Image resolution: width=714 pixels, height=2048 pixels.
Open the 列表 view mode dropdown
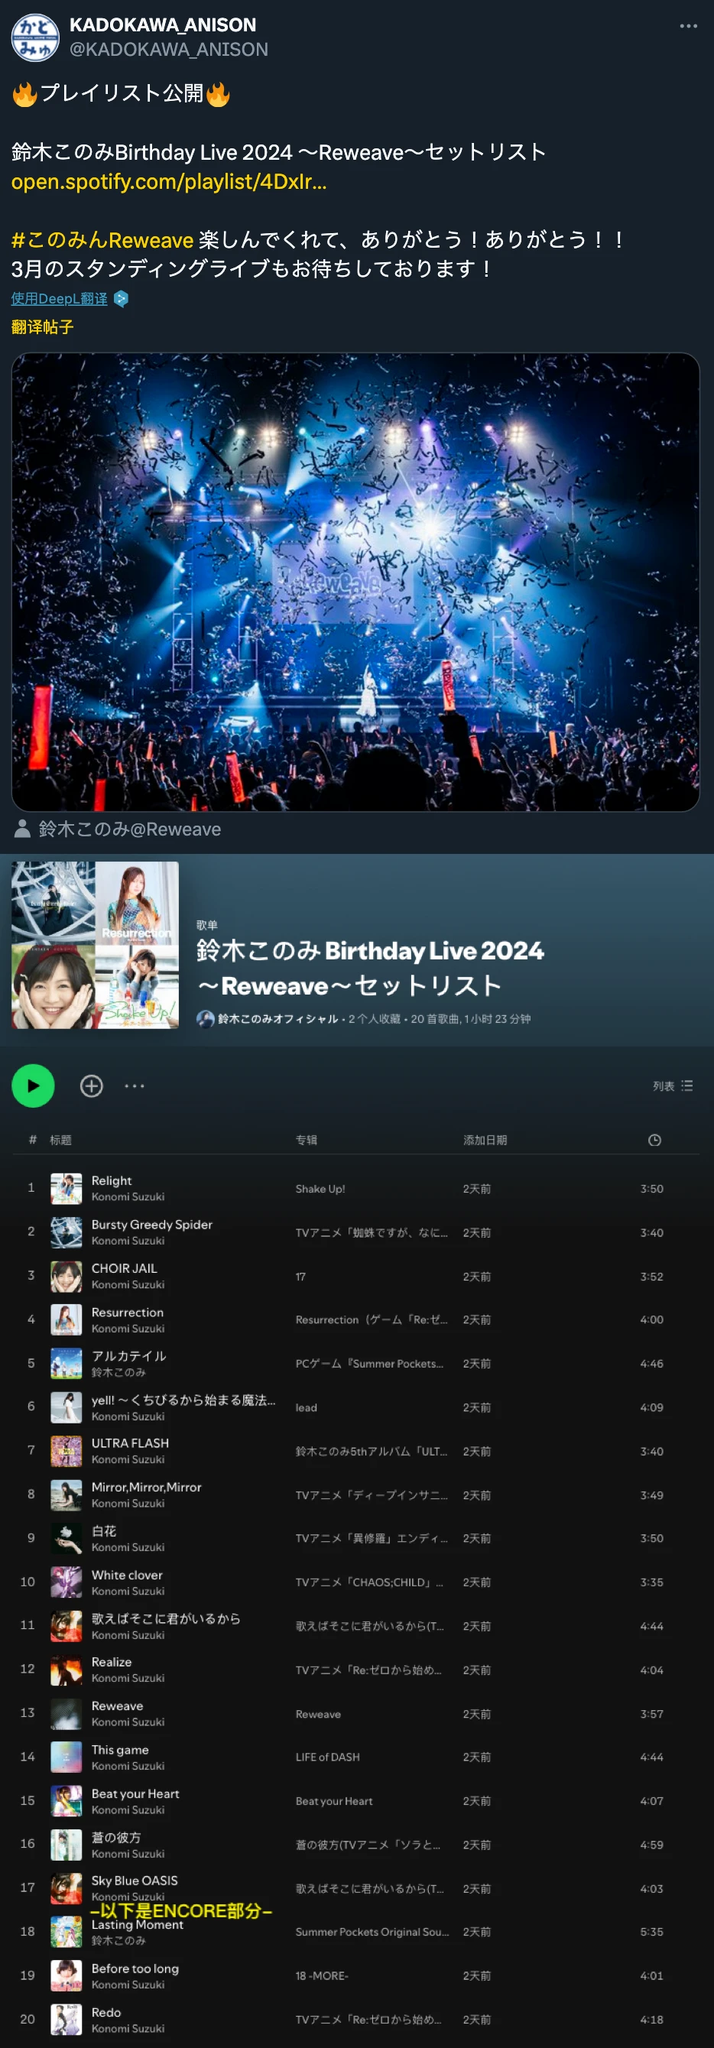(673, 1086)
